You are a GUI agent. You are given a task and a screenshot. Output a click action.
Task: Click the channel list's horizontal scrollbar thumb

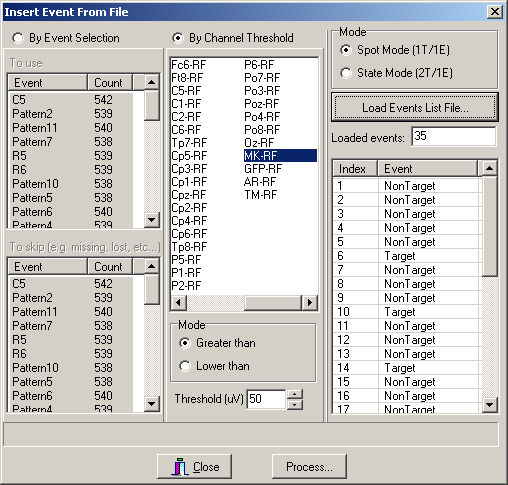click(273, 302)
